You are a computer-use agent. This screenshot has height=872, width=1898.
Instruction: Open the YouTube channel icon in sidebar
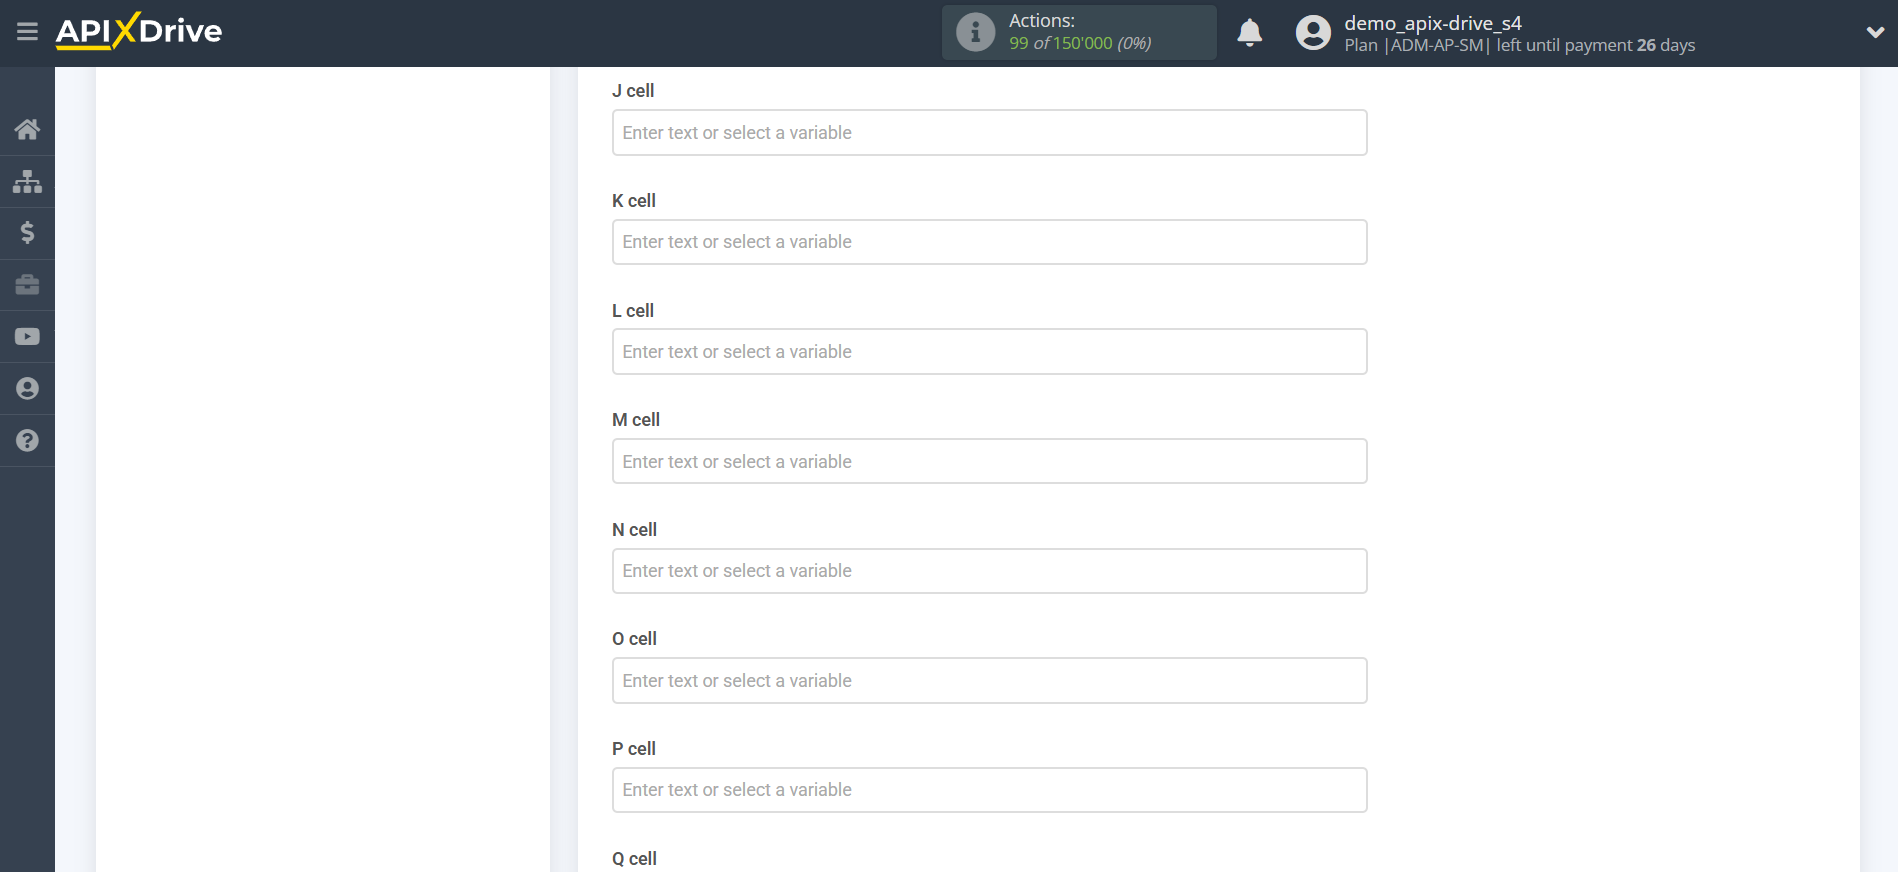tap(27, 336)
